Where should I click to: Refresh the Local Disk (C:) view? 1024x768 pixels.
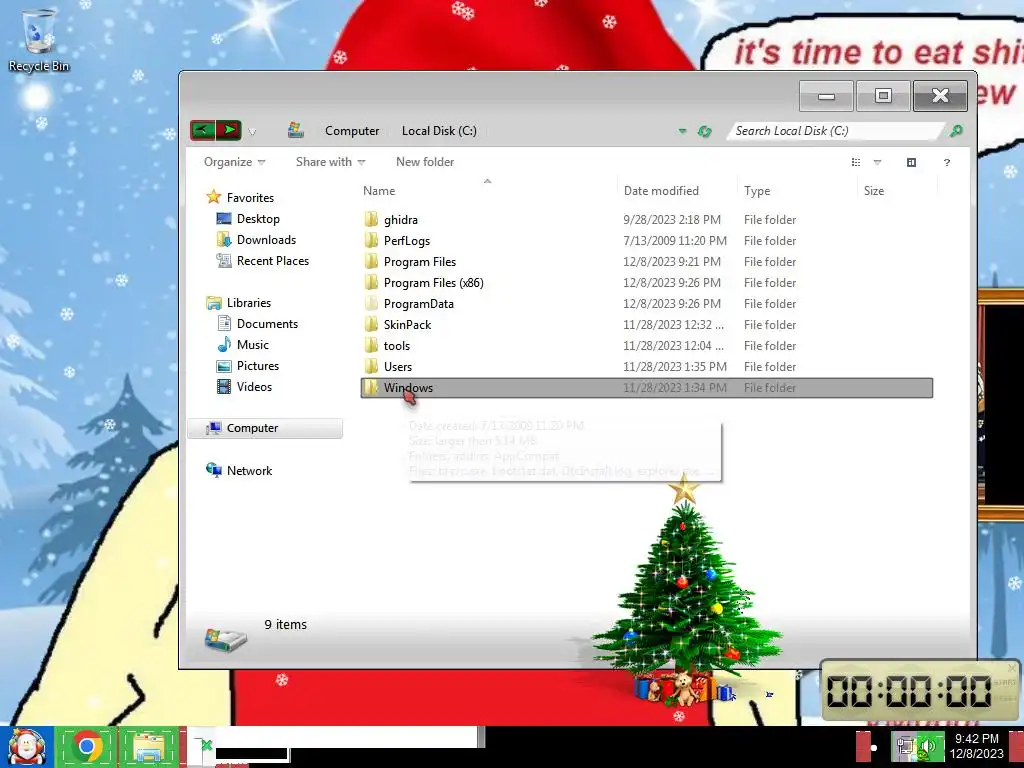coord(704,131)
